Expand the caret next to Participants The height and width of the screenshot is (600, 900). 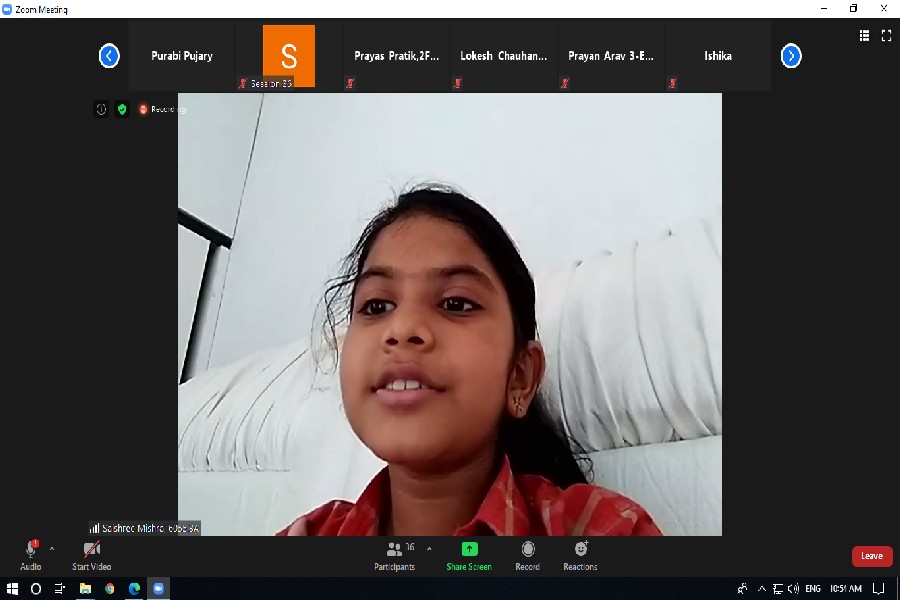(429, 548)
